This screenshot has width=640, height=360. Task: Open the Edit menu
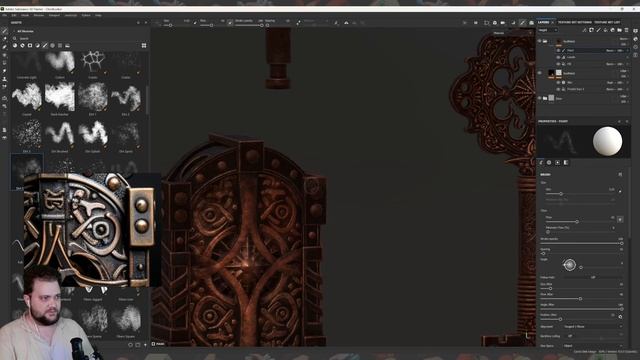point(14,15)
